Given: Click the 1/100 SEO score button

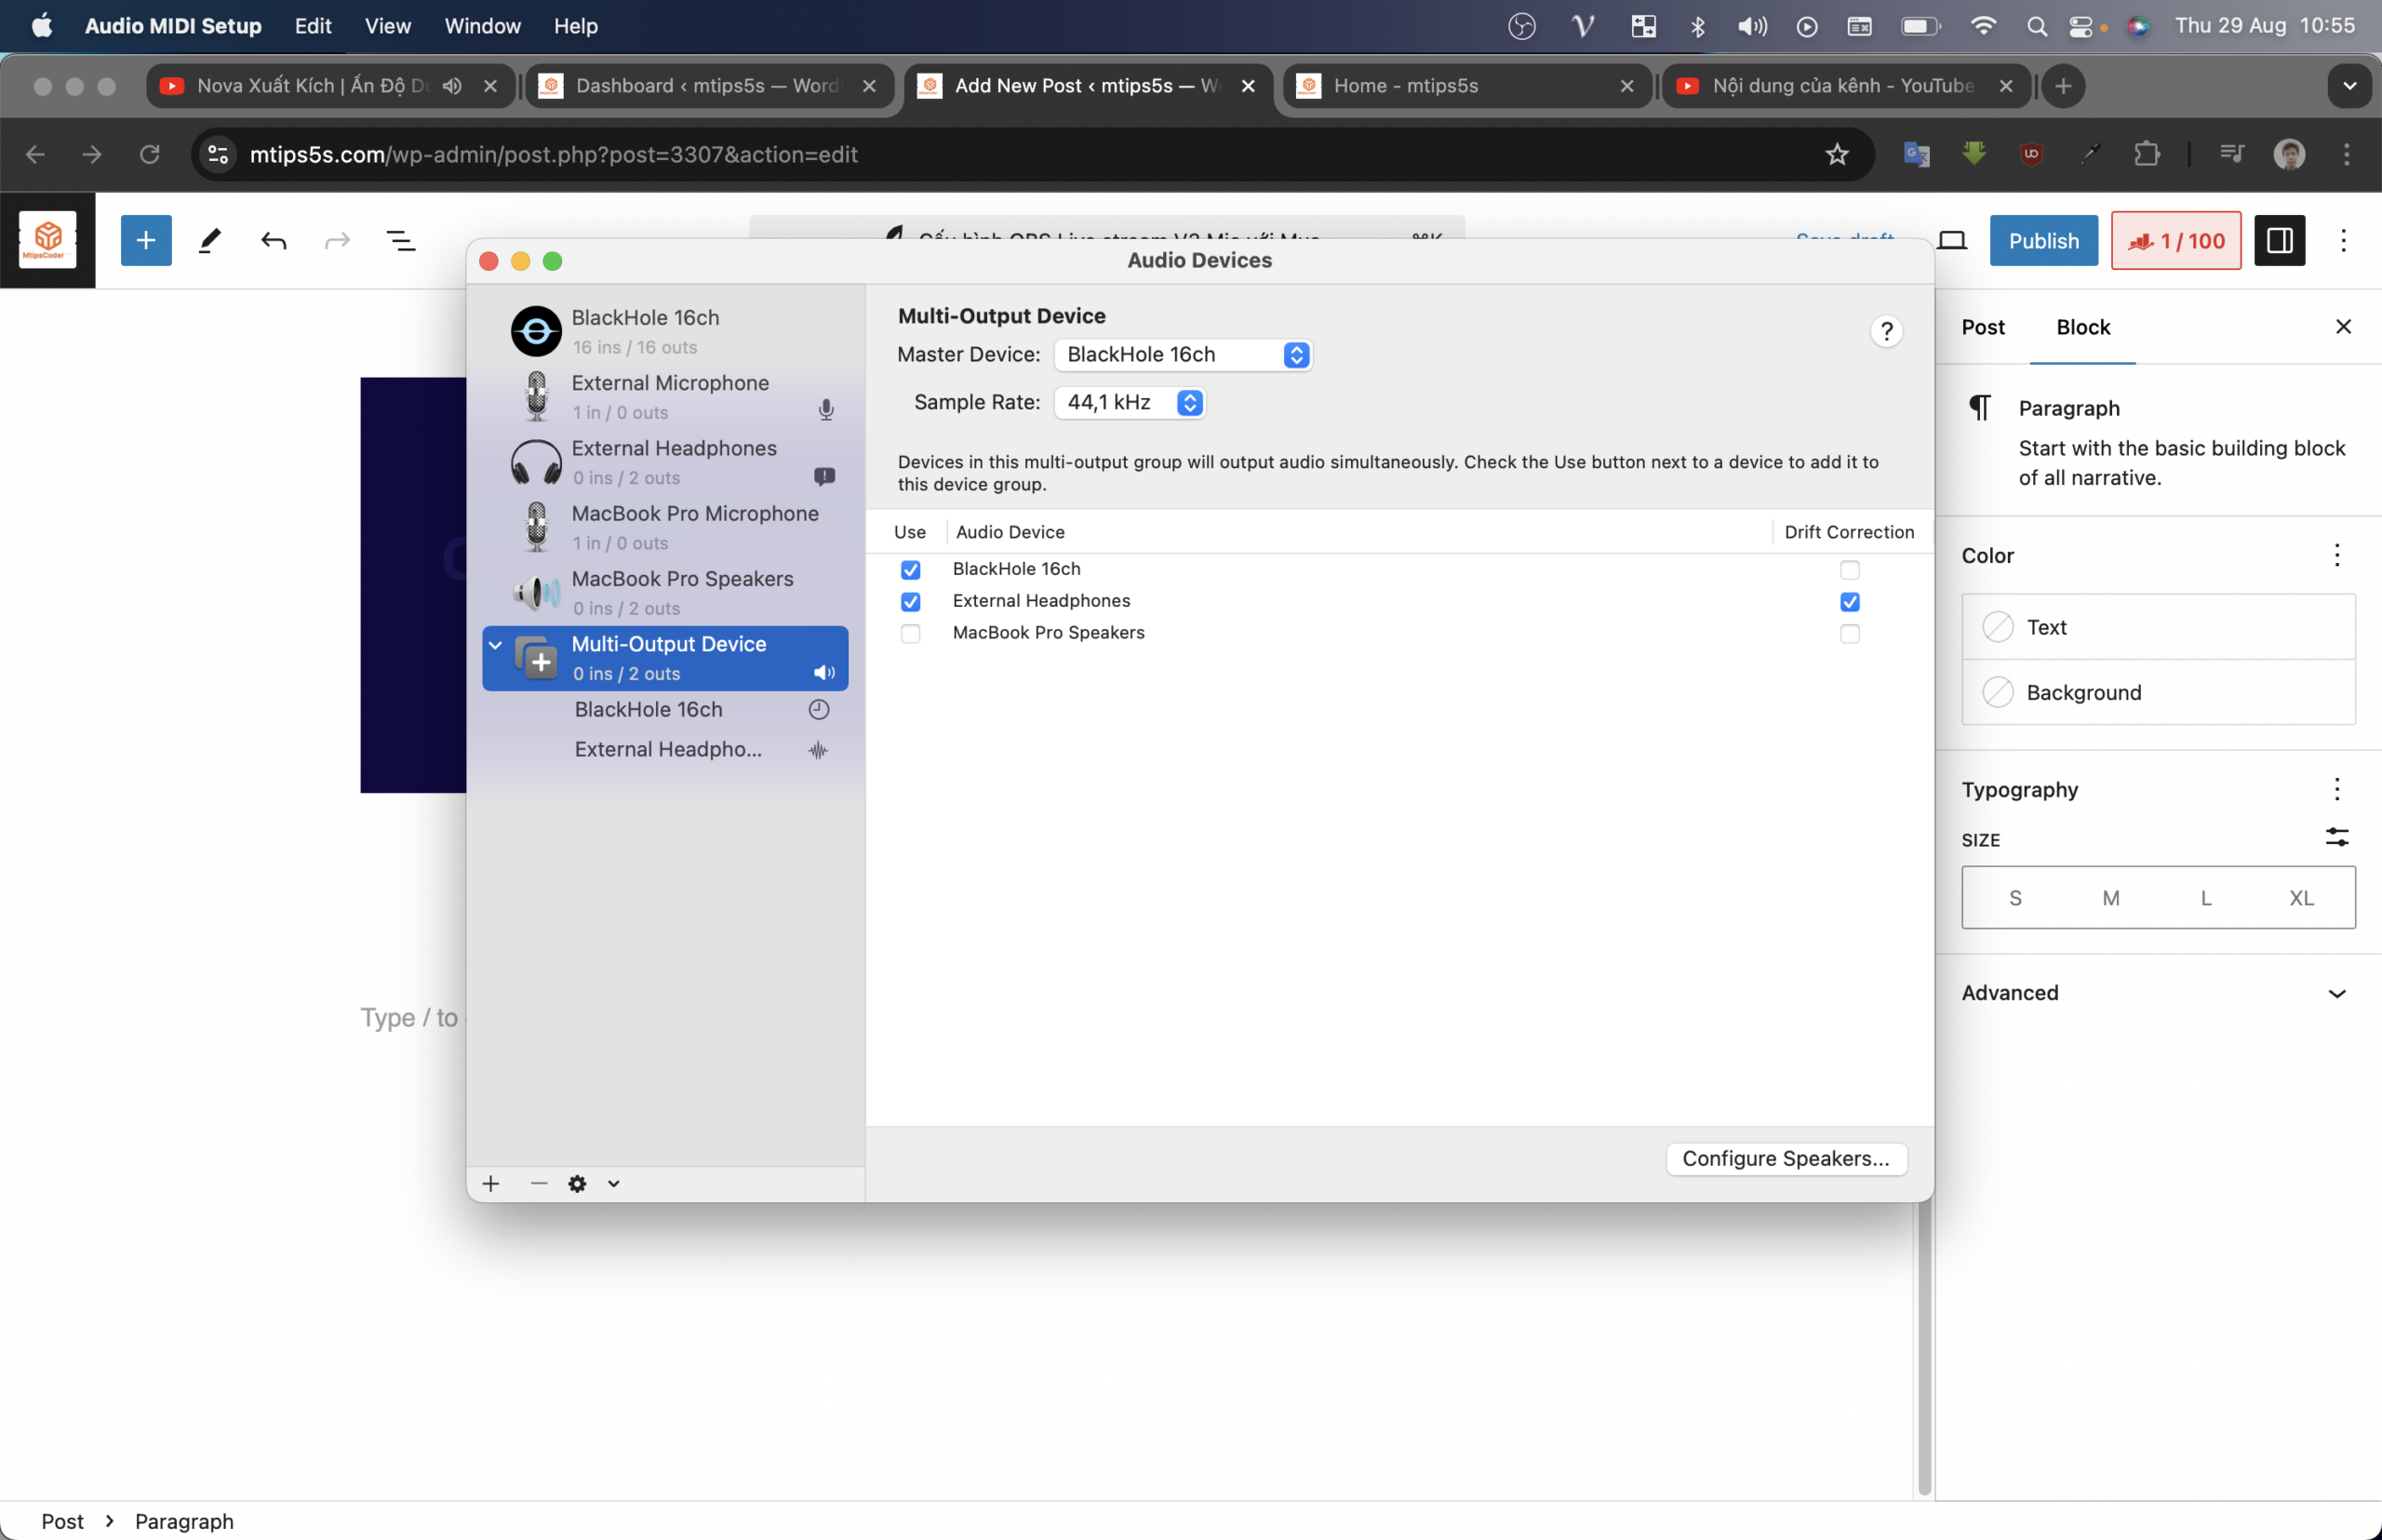Looking at the screenshot, I should (x=2175, y=240).
